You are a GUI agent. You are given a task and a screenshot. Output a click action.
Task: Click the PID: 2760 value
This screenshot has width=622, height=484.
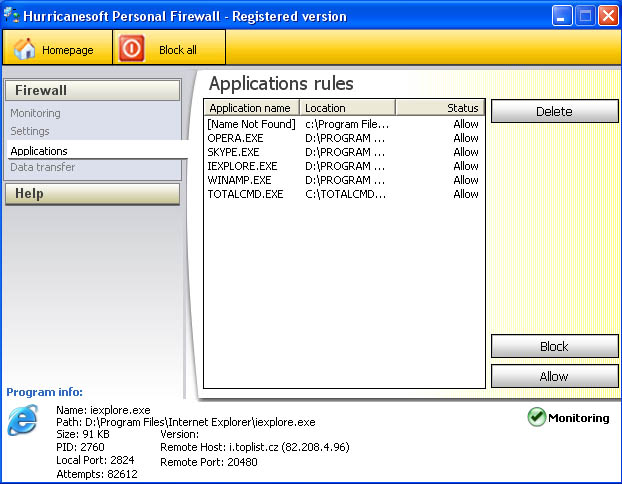80,447
